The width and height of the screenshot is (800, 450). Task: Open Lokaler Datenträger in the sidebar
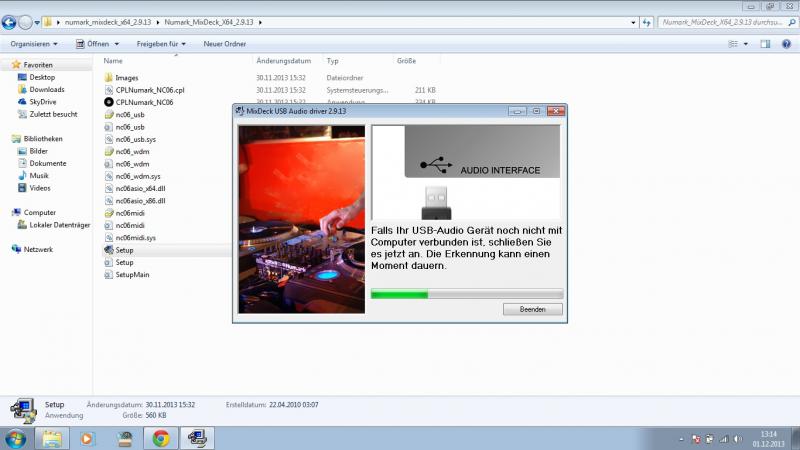(x=59, y=224)
